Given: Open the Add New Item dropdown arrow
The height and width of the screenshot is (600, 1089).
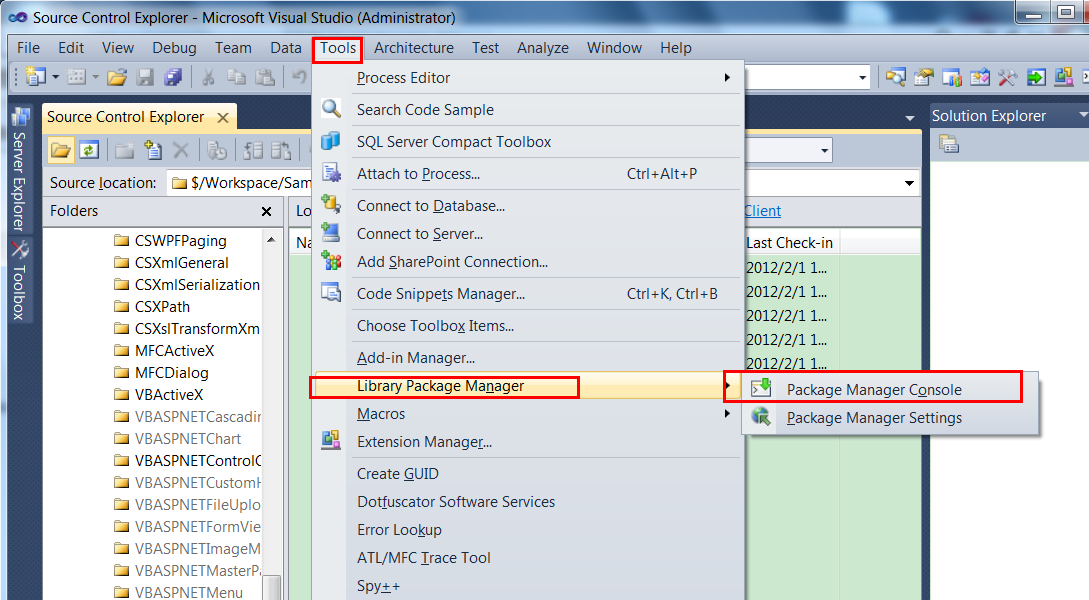Looking at the screenshot, I should 96,77.
